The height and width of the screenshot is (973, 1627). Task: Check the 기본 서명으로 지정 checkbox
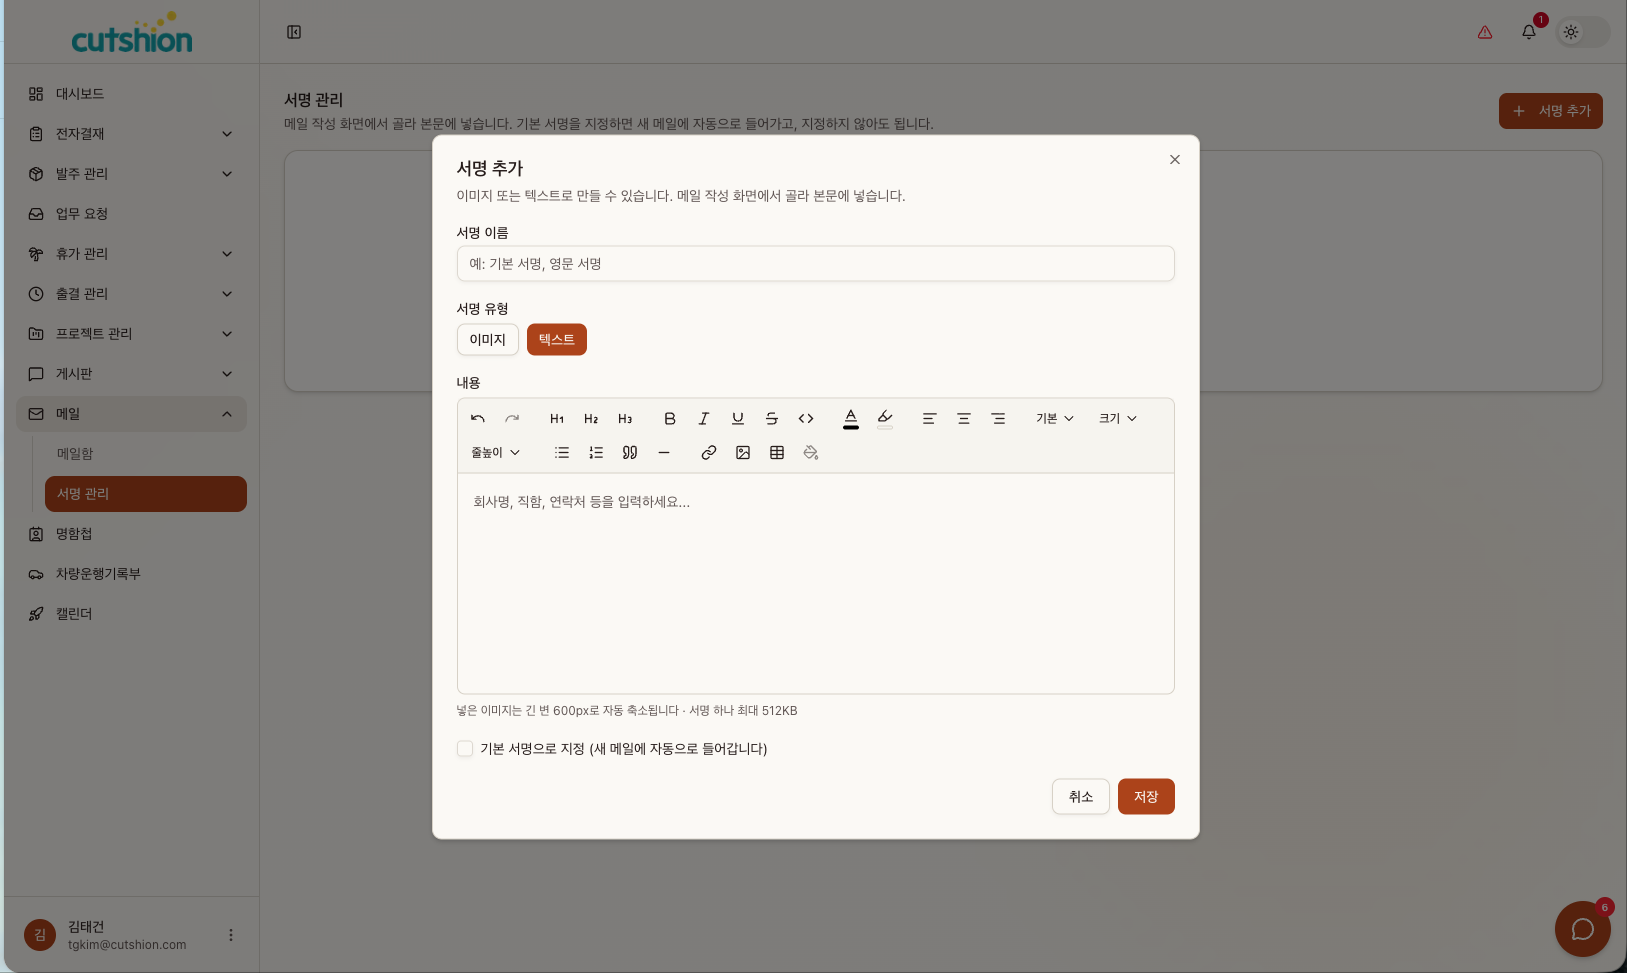pos(465,749)
